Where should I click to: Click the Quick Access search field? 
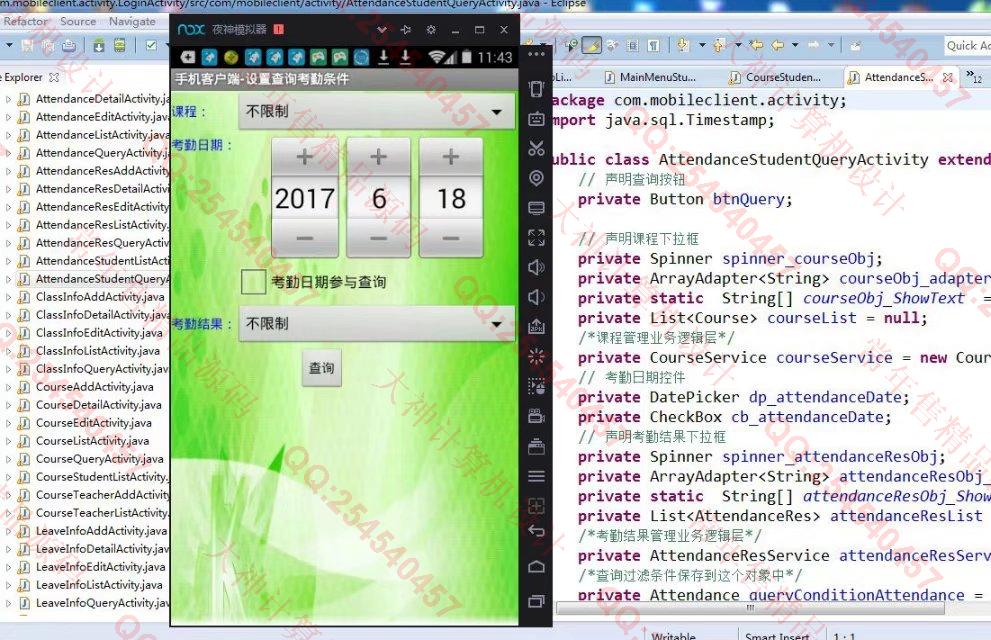tap(967, 45)
